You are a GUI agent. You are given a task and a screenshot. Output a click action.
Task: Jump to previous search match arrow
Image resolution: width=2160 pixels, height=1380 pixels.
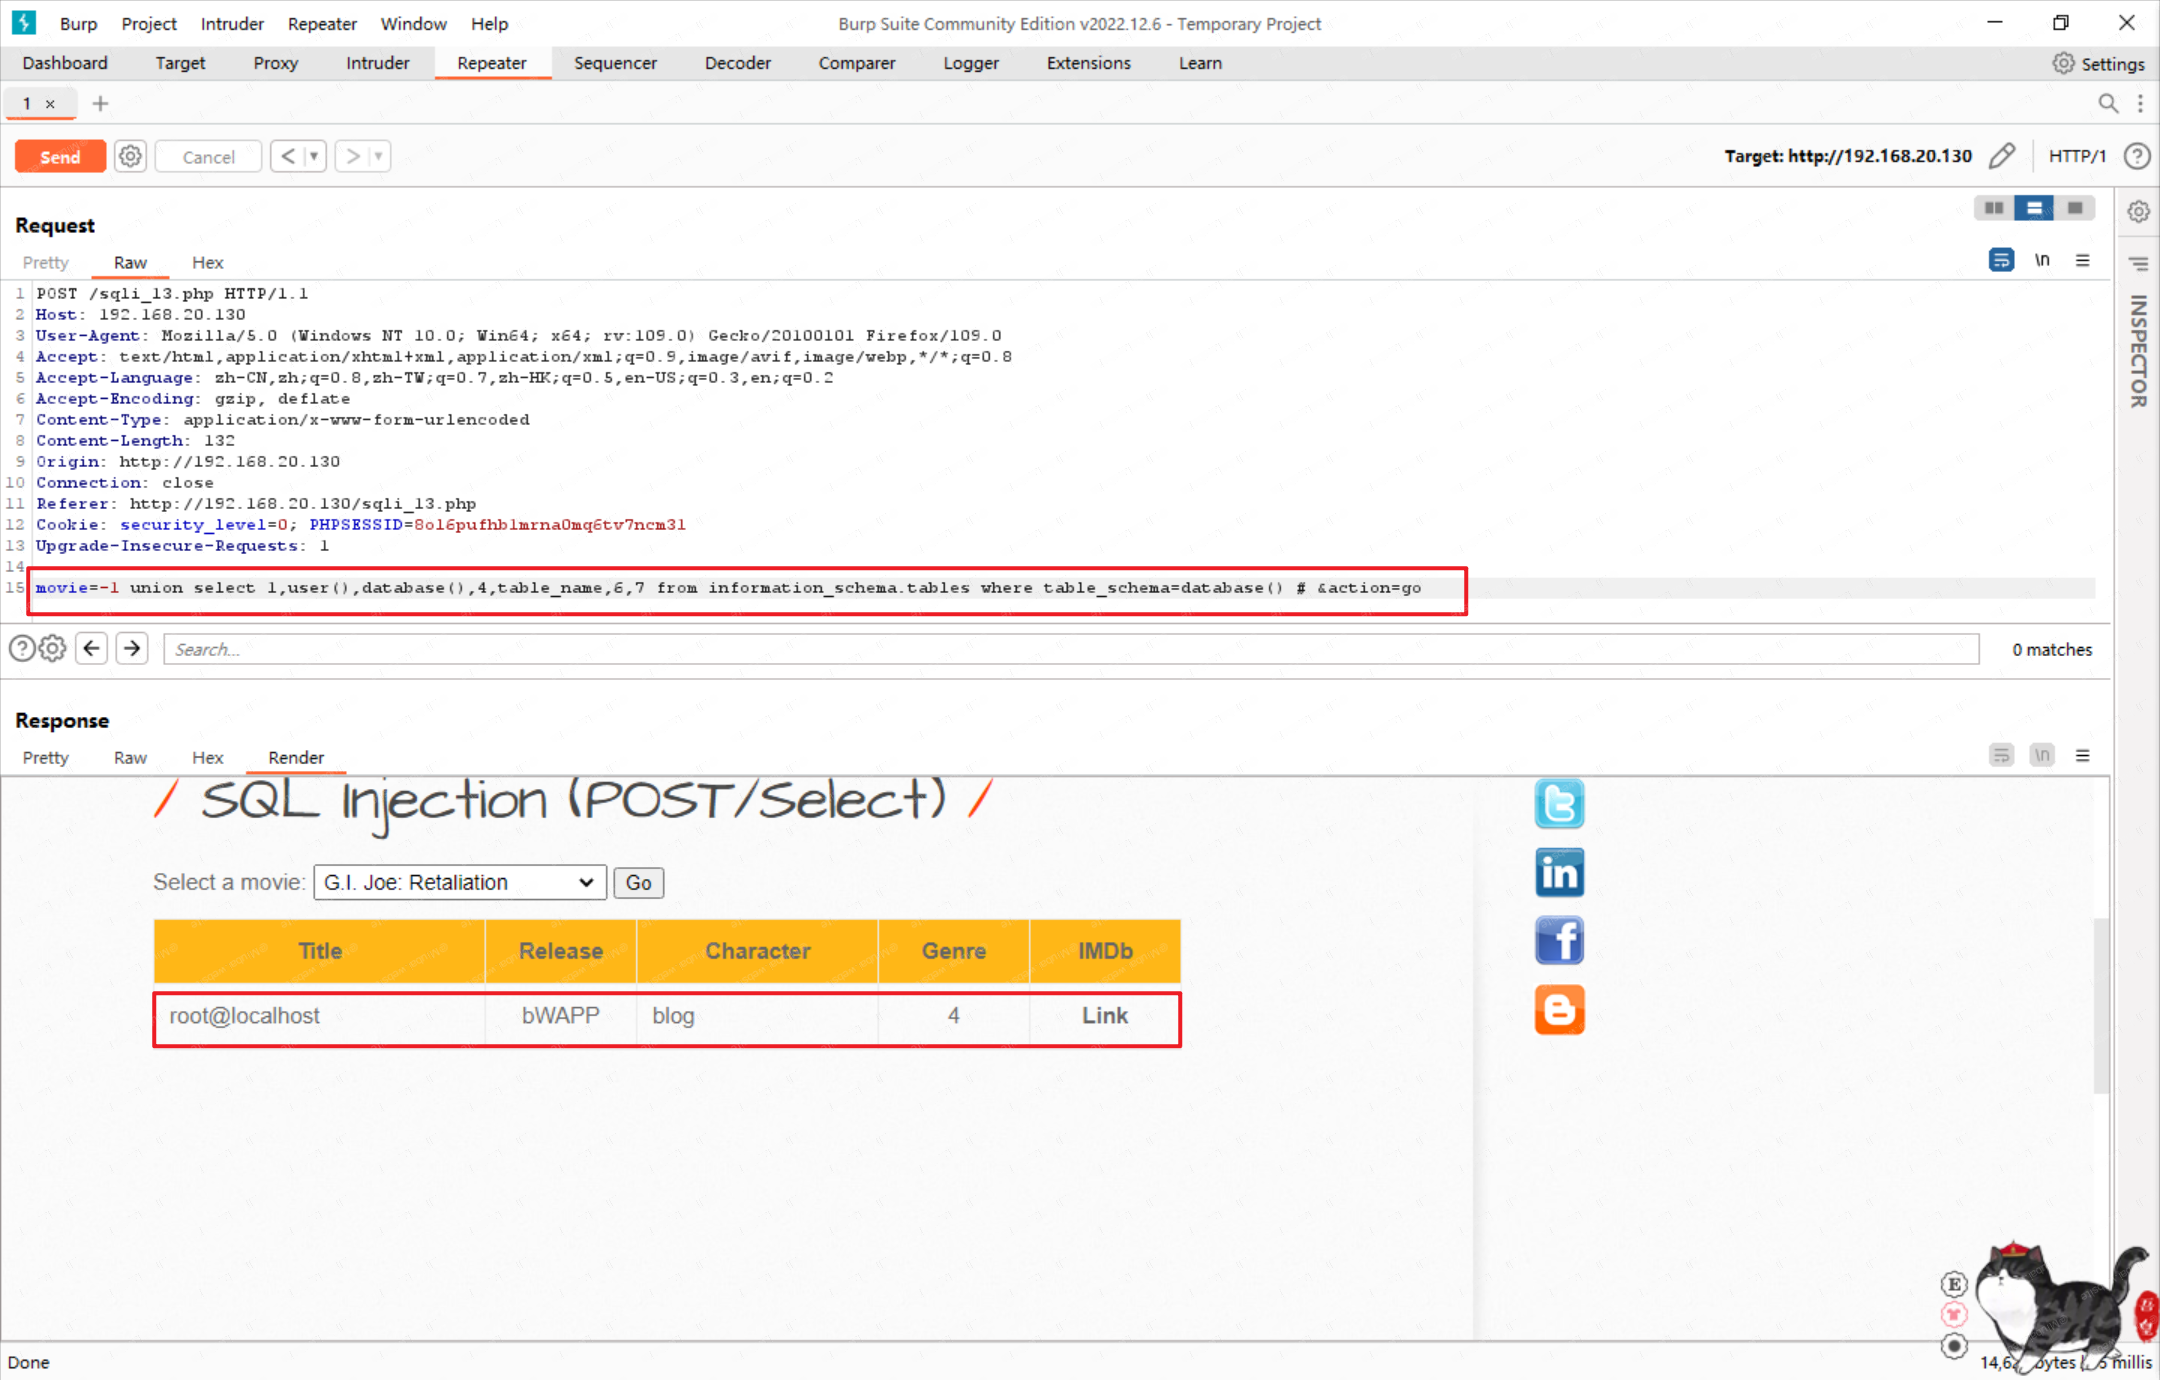92,649
